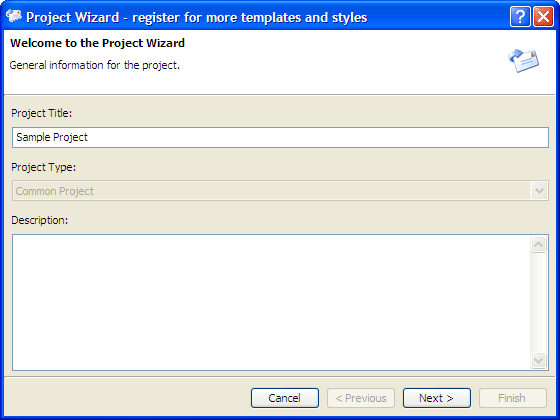The width and height of the screenshot is (560, 420).
Task: Close the Project Wizard dialog
Action: point(543,16)
